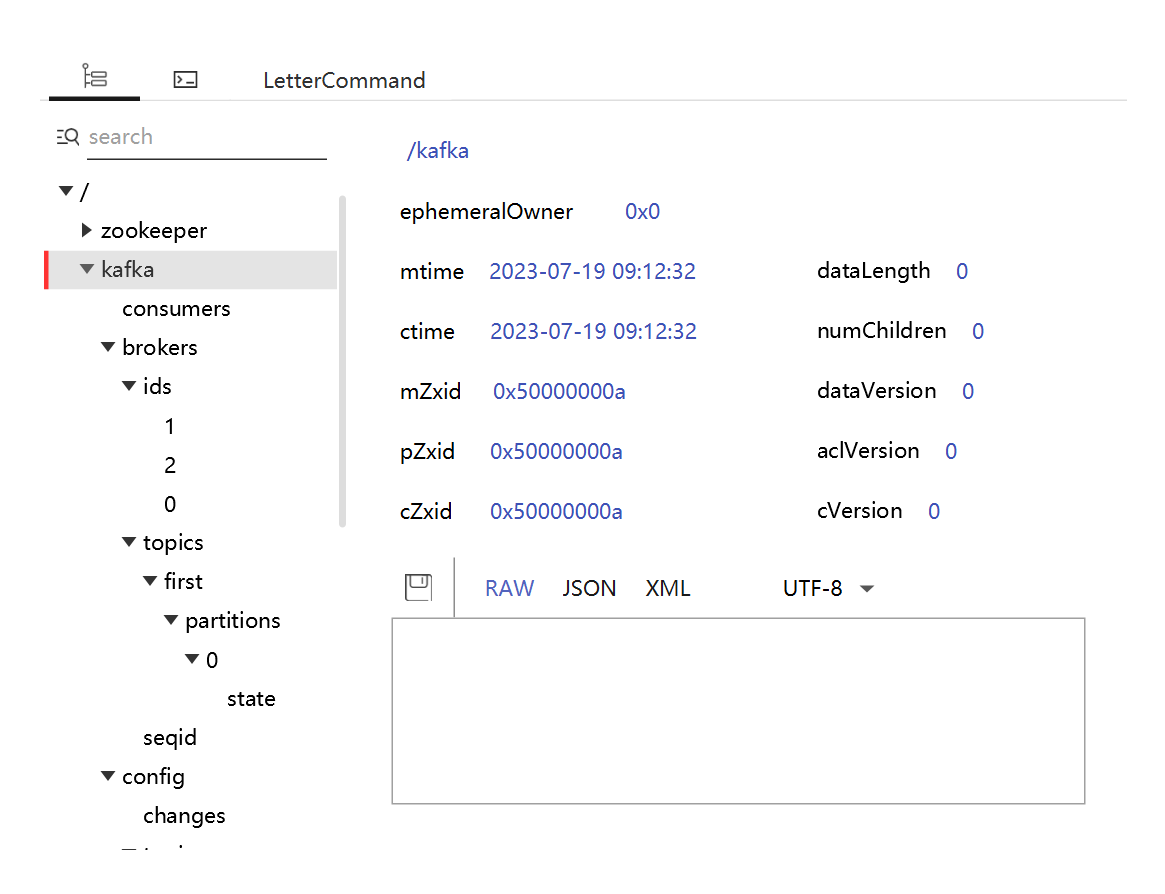Select broker id 1 node

coord(169,427)
